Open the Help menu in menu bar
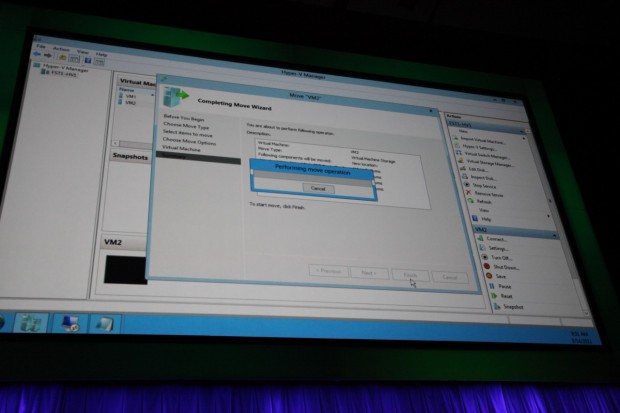The height and width of the screenshot is (413, 620). pos(101,54)
